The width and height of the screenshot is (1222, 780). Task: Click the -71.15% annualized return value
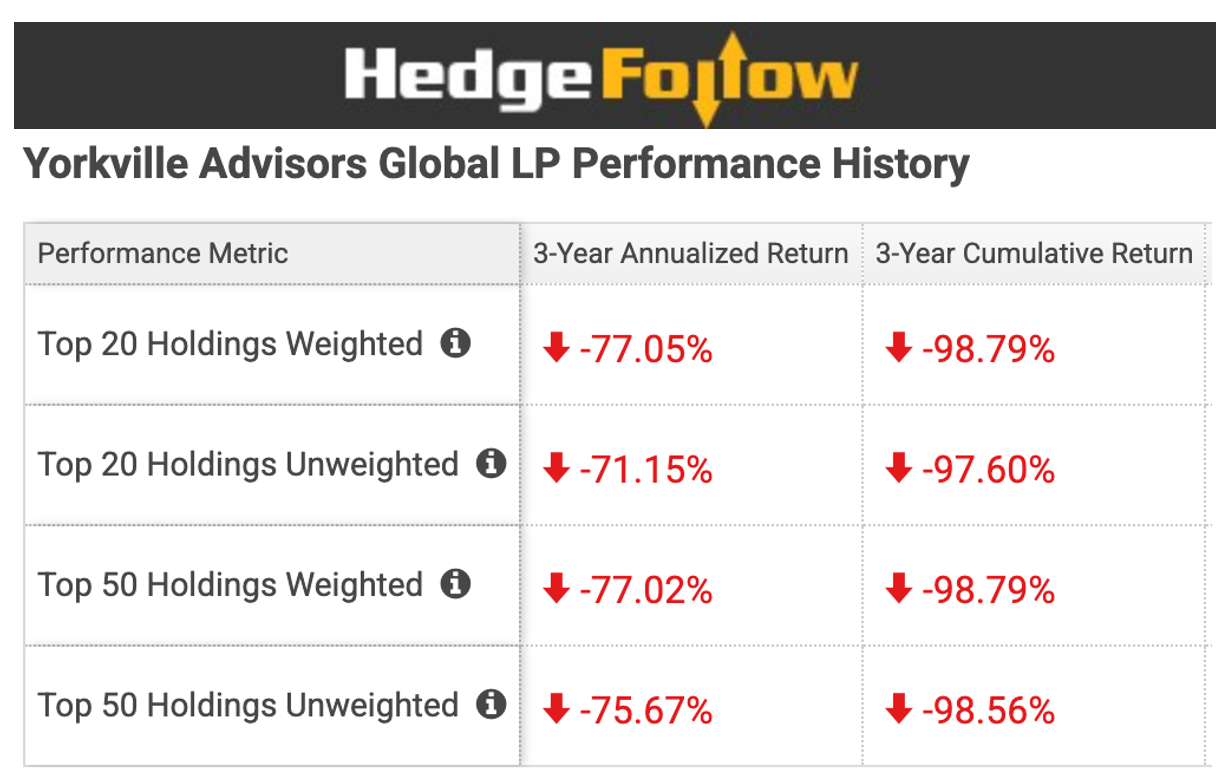646,470
